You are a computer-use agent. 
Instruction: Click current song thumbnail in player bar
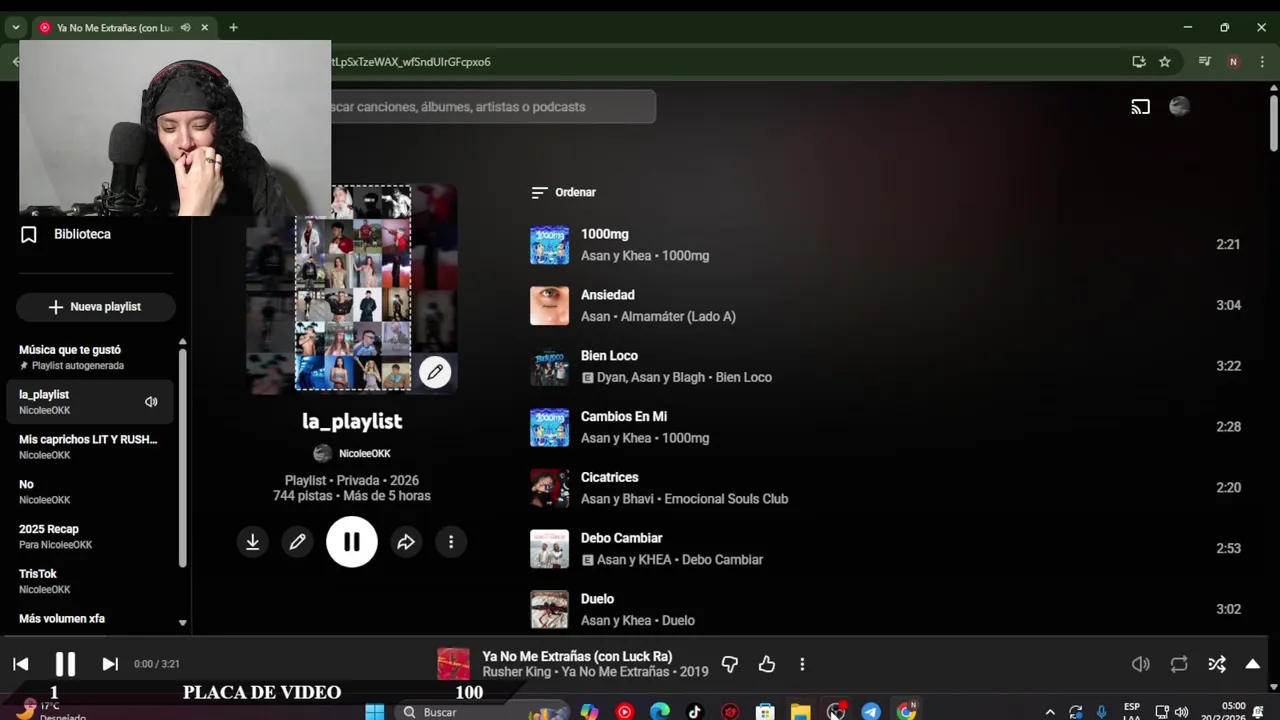pos(453,664)
